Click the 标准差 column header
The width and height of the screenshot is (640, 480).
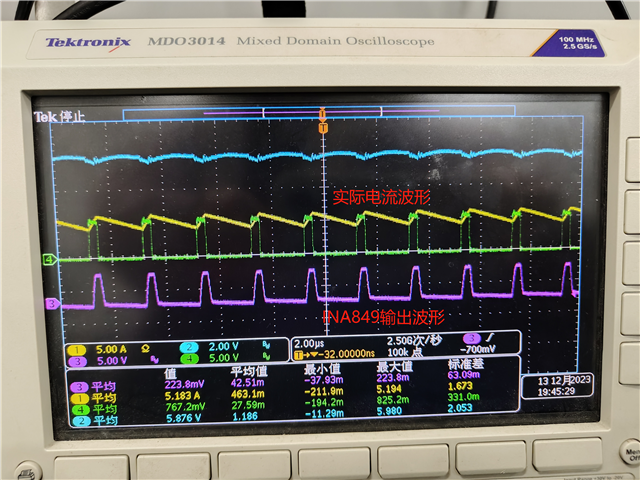pos(466,364)
